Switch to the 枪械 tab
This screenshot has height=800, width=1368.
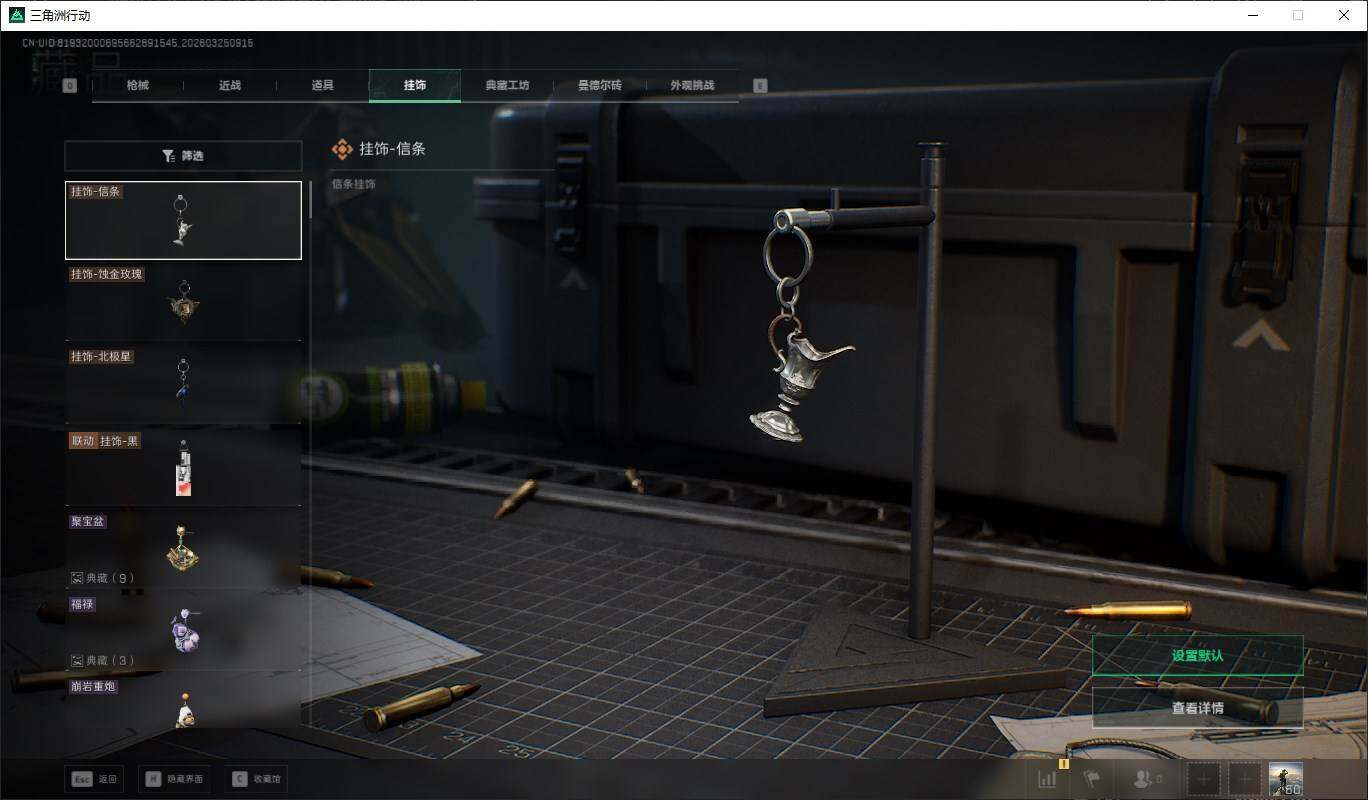pyautogui.click(x=138, y=86)
